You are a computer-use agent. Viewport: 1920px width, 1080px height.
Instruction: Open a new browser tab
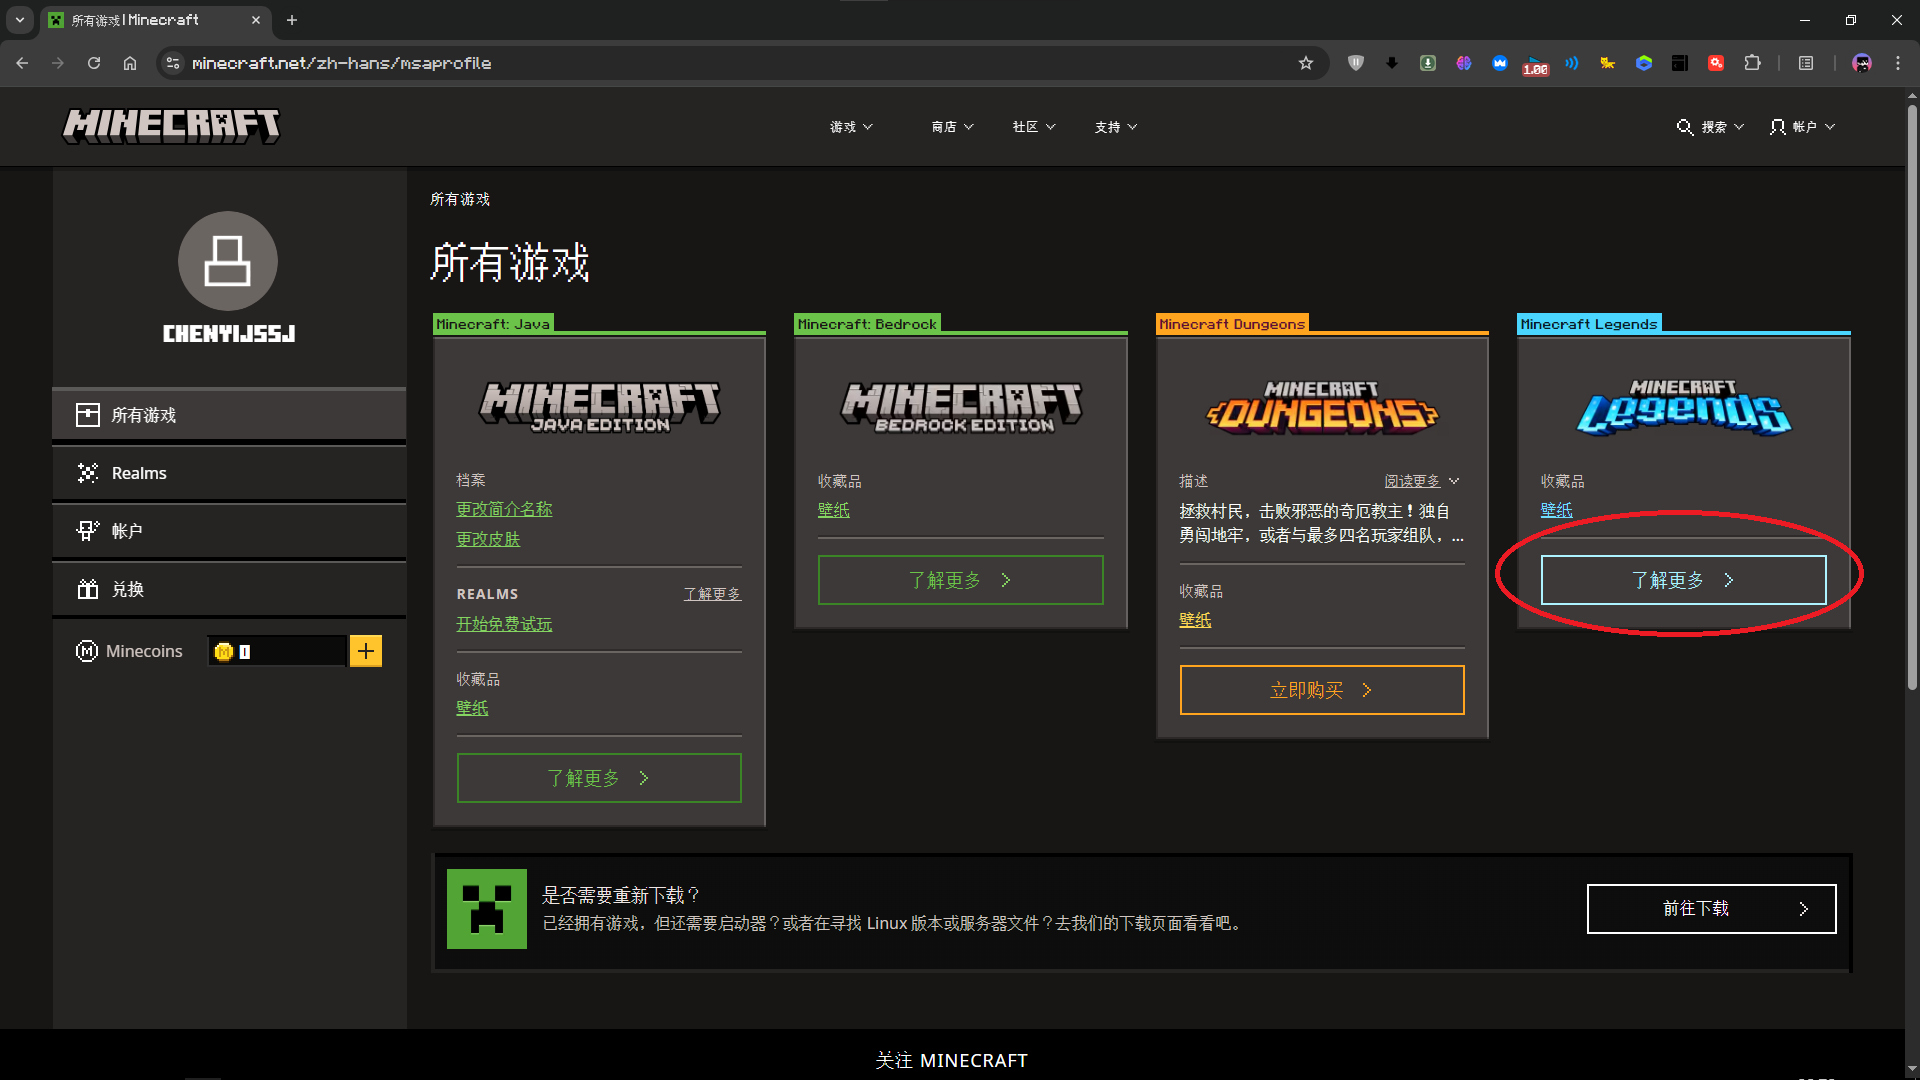click(x=292, y=20)
